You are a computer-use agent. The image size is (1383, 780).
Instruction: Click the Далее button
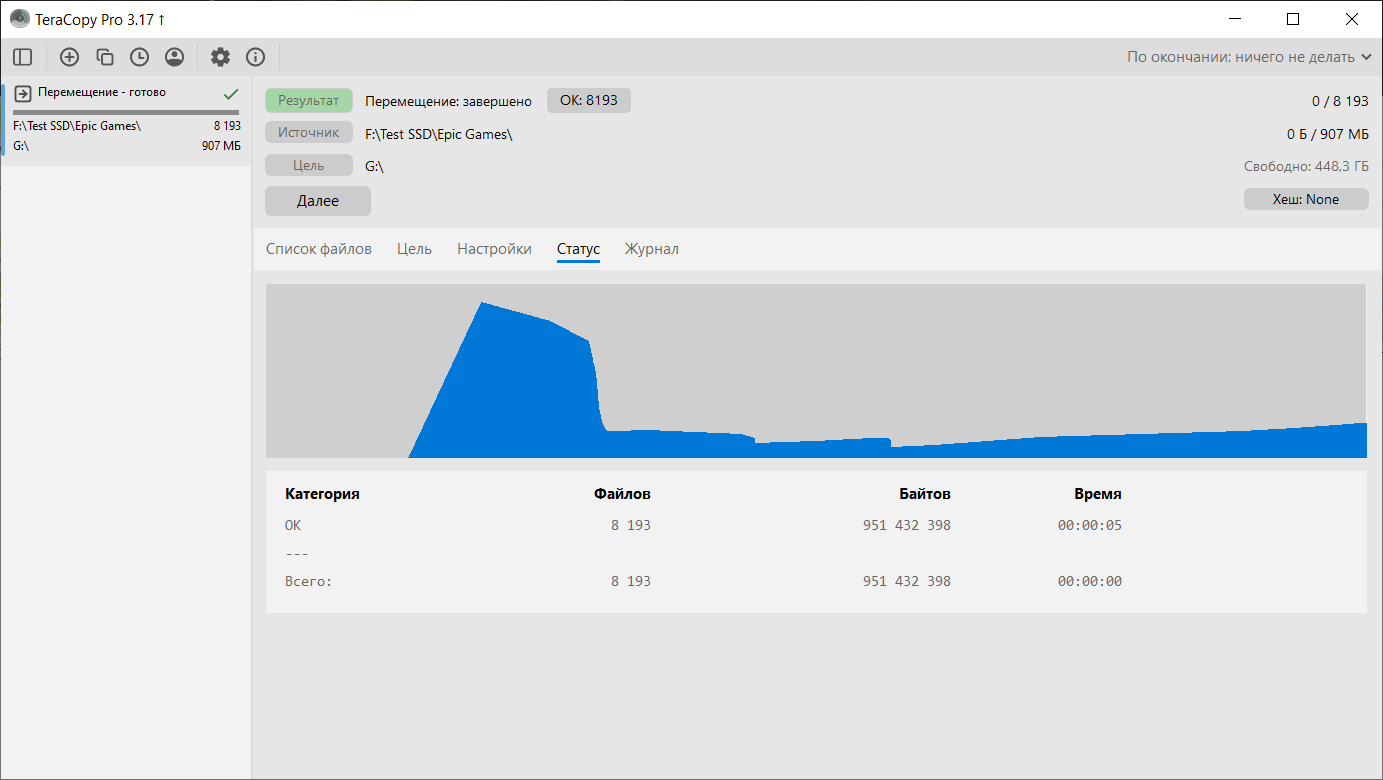point(318,201)
